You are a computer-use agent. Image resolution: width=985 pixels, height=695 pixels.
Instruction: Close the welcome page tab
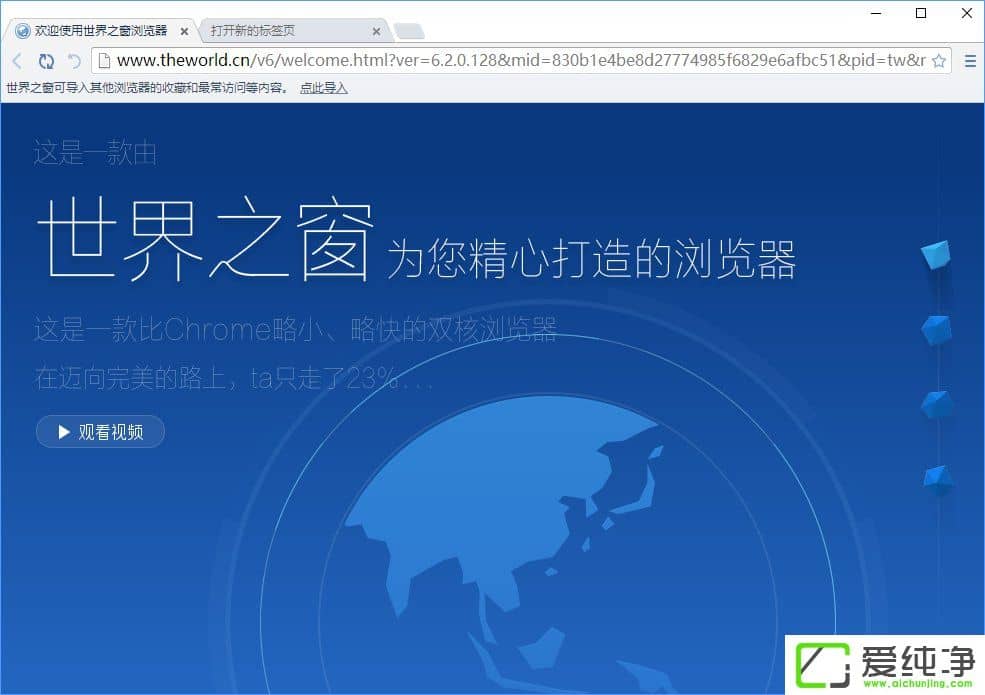pyautogui.click(x=184, y=31)
